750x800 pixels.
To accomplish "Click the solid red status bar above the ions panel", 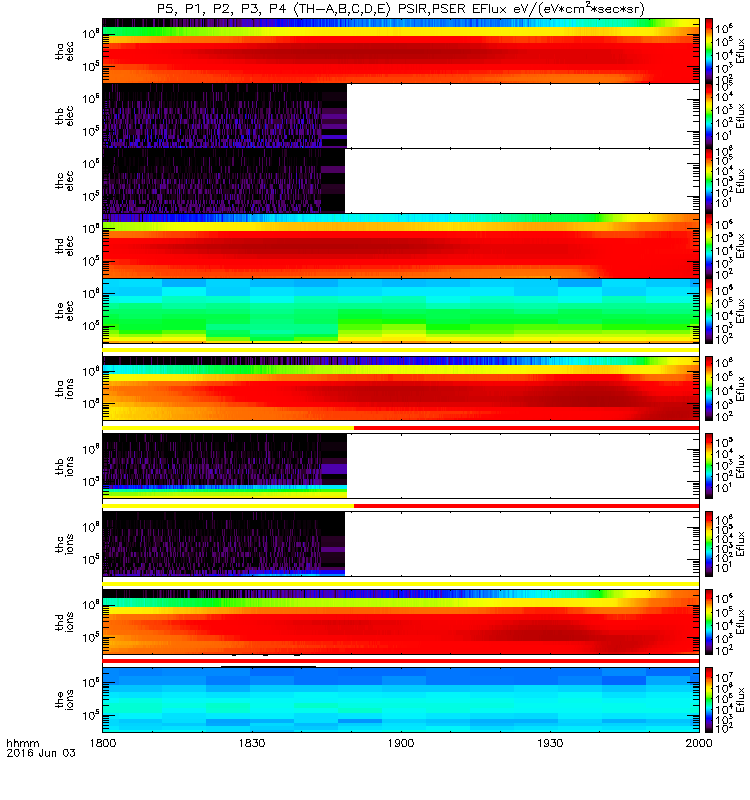I will 401,661.
